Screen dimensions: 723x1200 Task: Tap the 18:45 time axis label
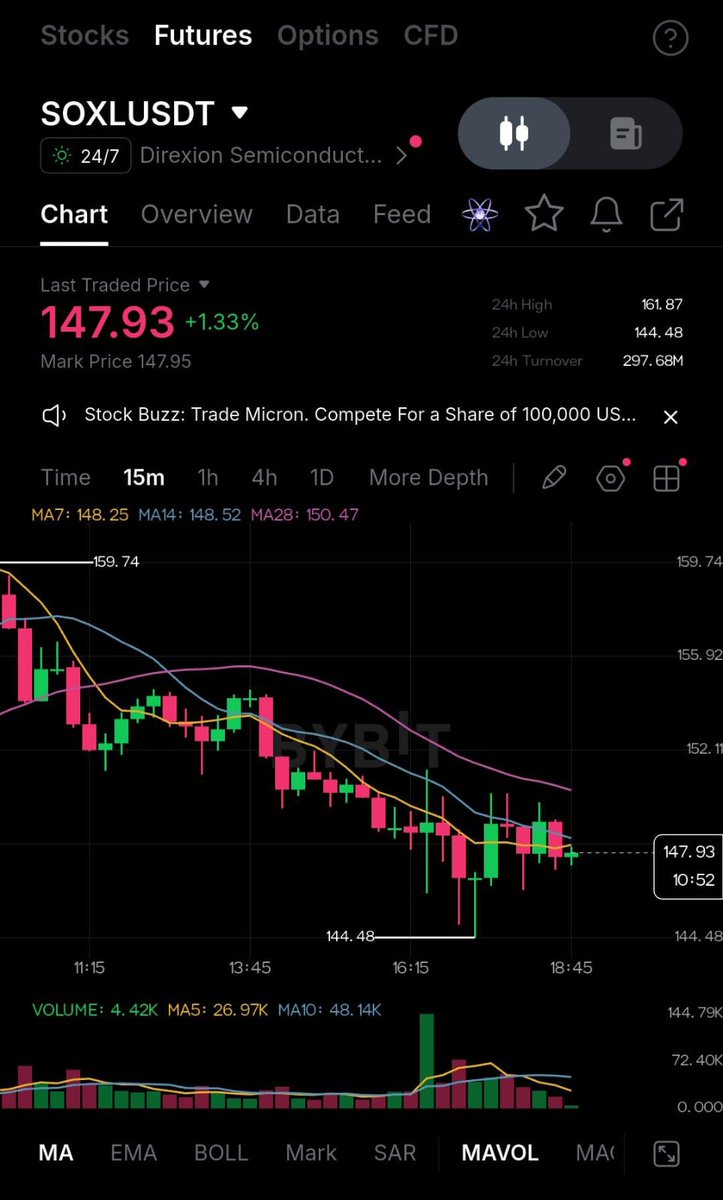pos(570,969)
